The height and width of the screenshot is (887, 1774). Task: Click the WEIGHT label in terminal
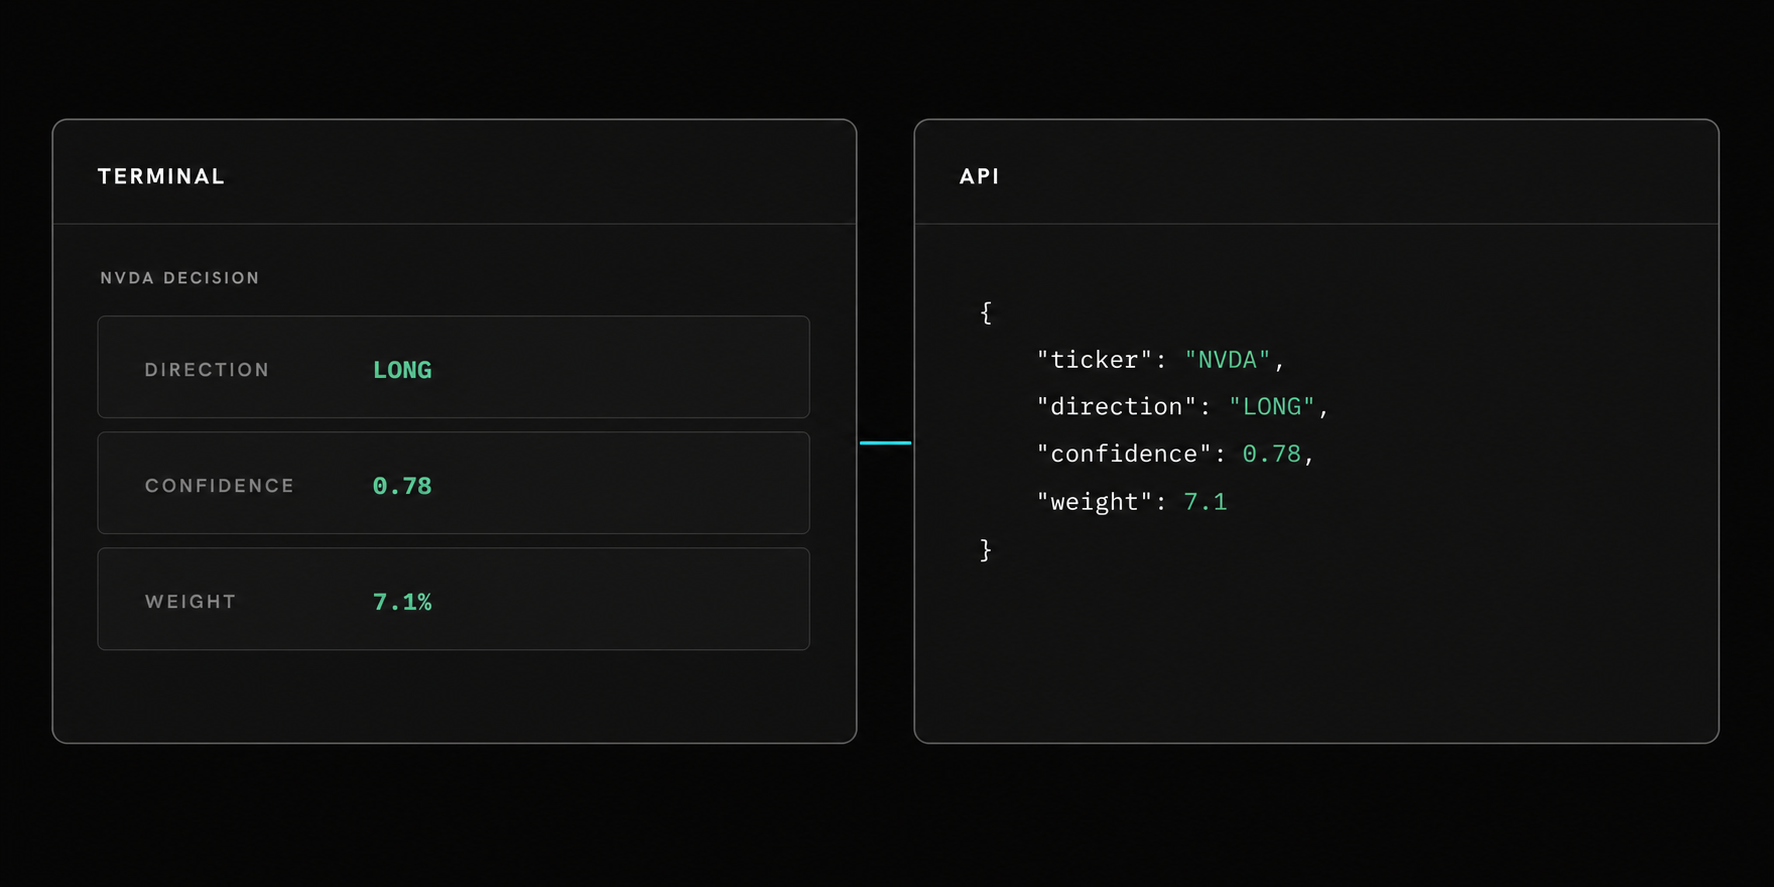(x=190, y=602)
